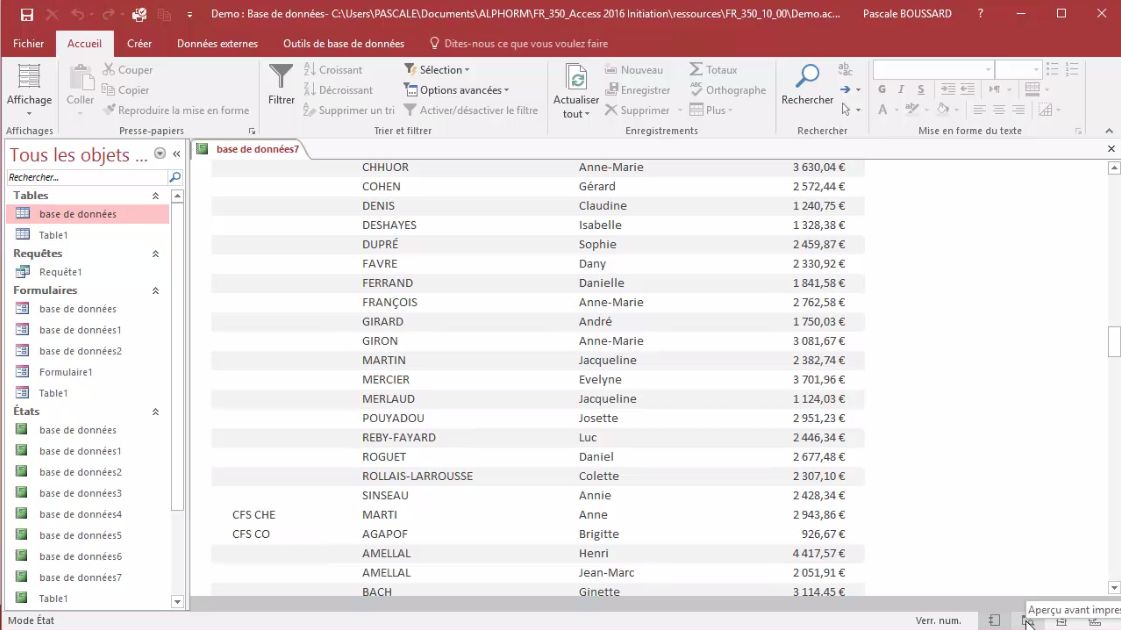
Task: Open the Supprimer dropdown arrow
Action: [680, 110]
